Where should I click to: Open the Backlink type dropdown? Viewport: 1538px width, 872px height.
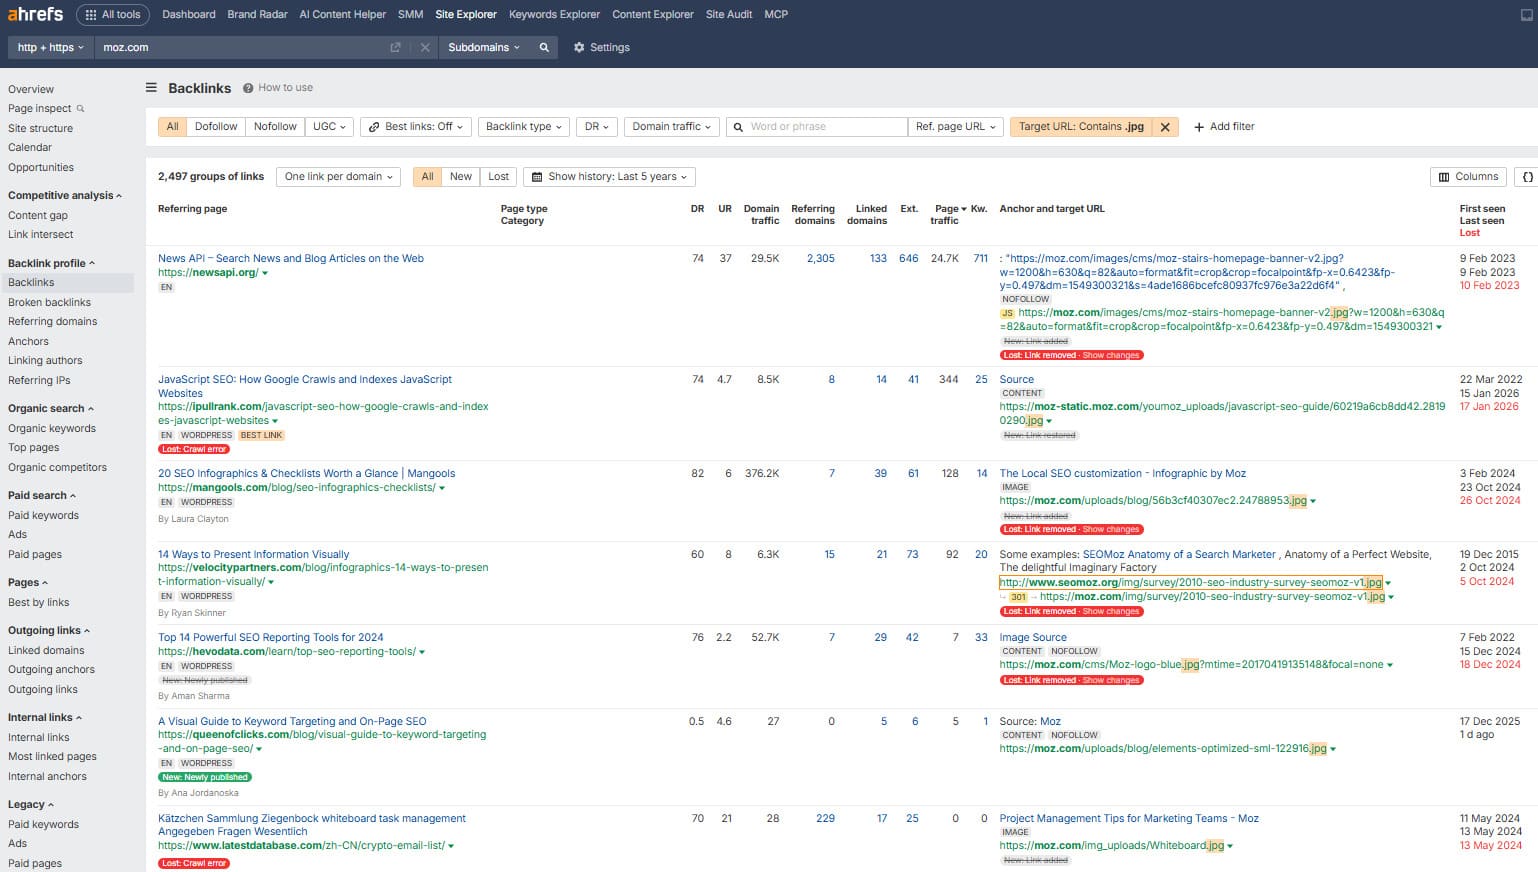click(523, 126)
